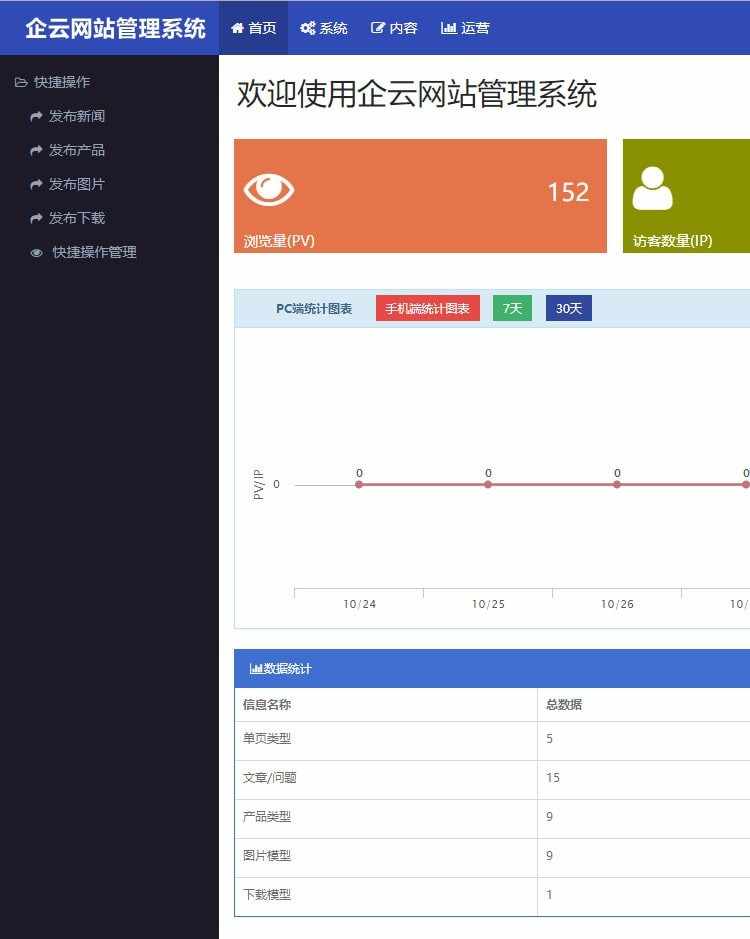
Task: Click the share arrow icon beside 发布产品
Action: (x=37, y=150)
